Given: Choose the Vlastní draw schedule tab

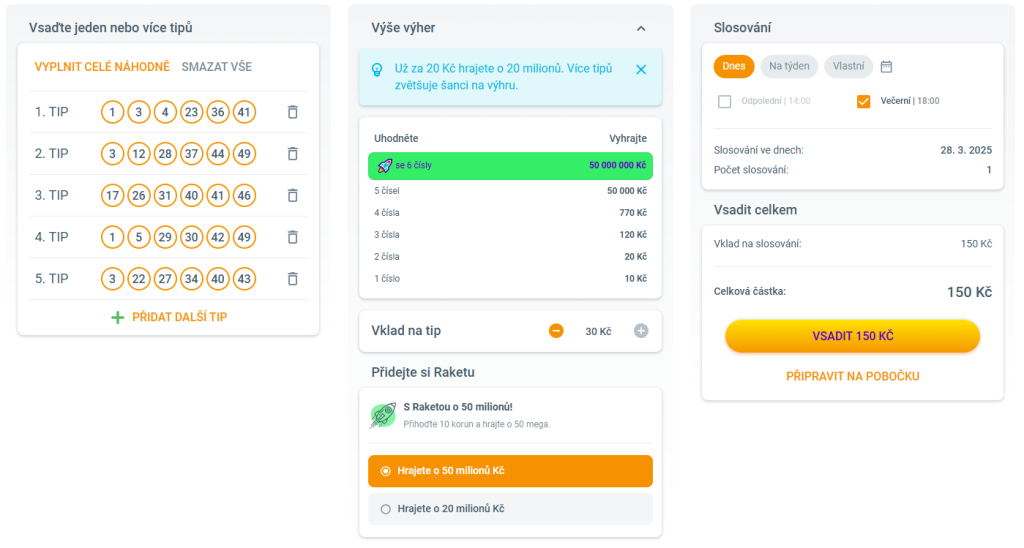Looking at the screenshot, I should point(848,67).
